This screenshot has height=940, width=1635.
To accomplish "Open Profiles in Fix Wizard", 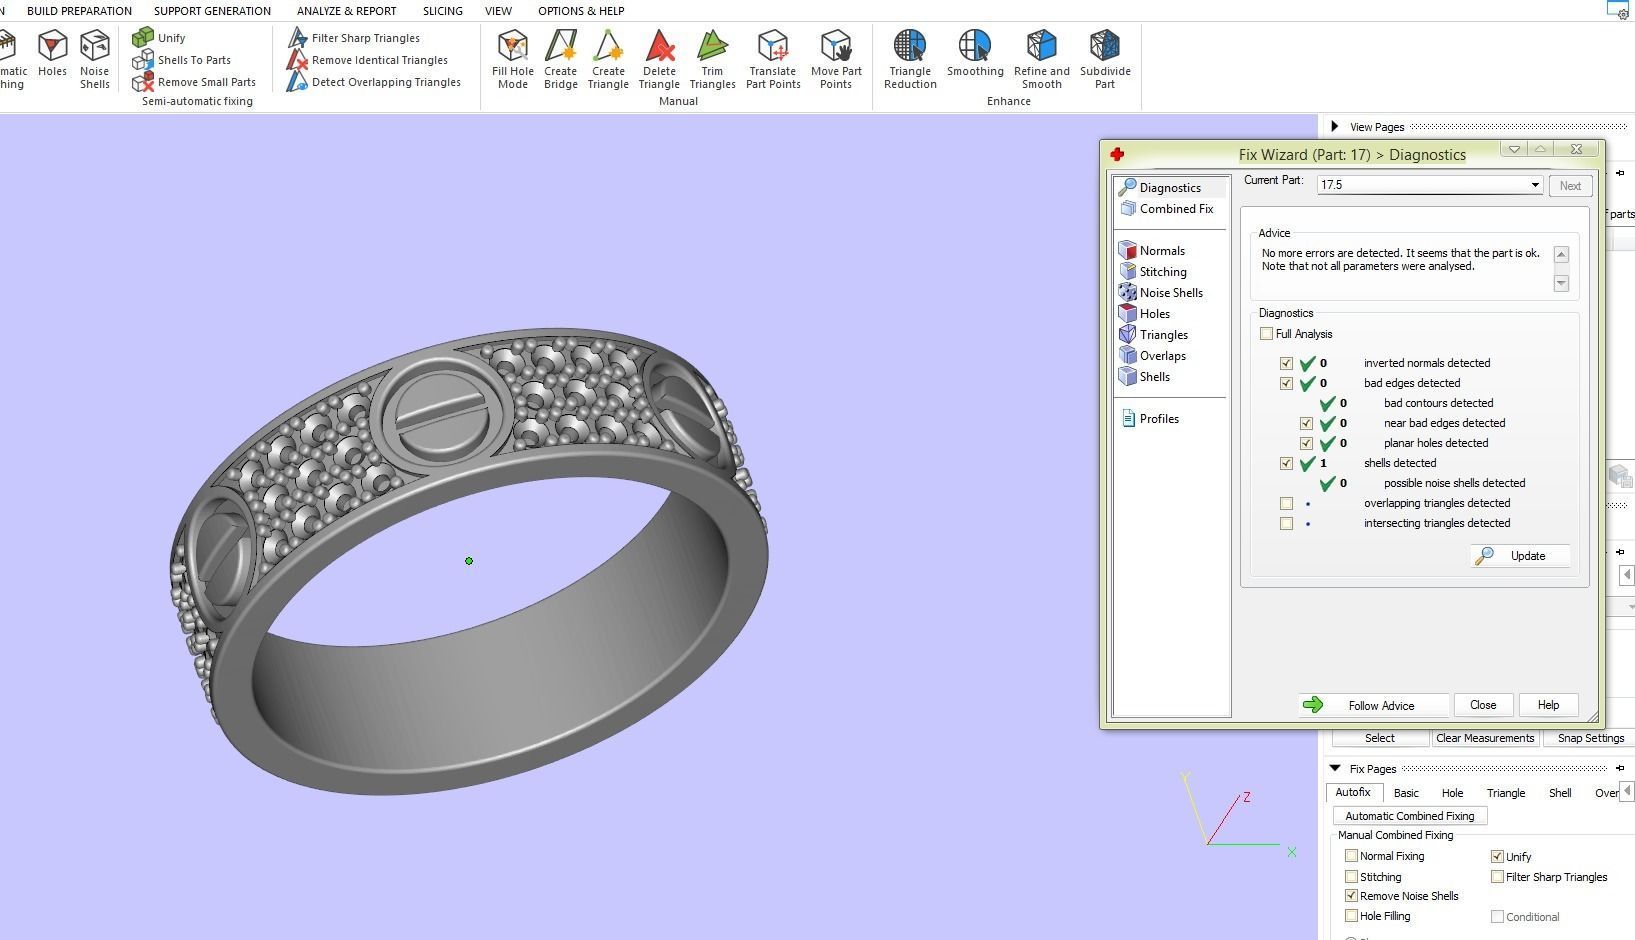I will coord(1150,419).
